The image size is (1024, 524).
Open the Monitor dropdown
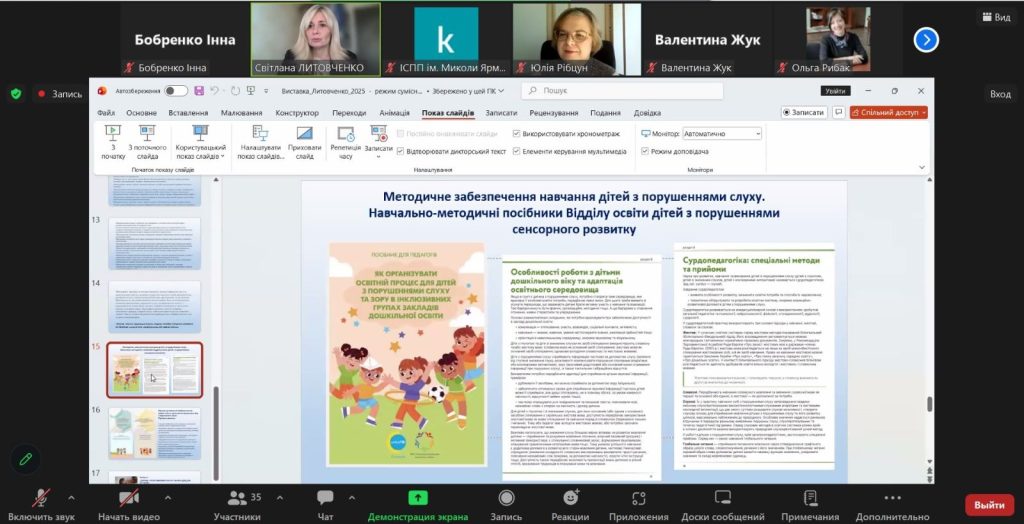click(x=721, y=133)
